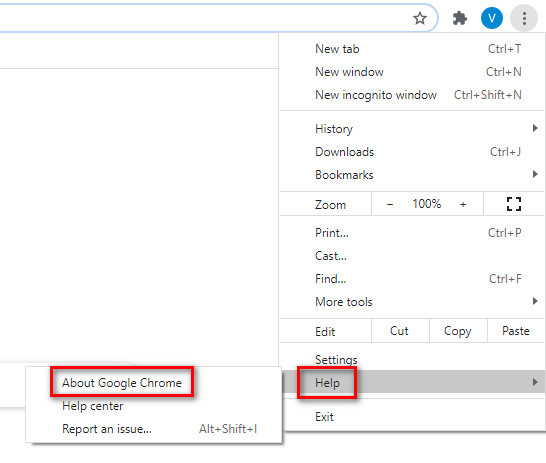The image size is (546, 463).
Task: Click the Cut button
Action: [400, 331]
